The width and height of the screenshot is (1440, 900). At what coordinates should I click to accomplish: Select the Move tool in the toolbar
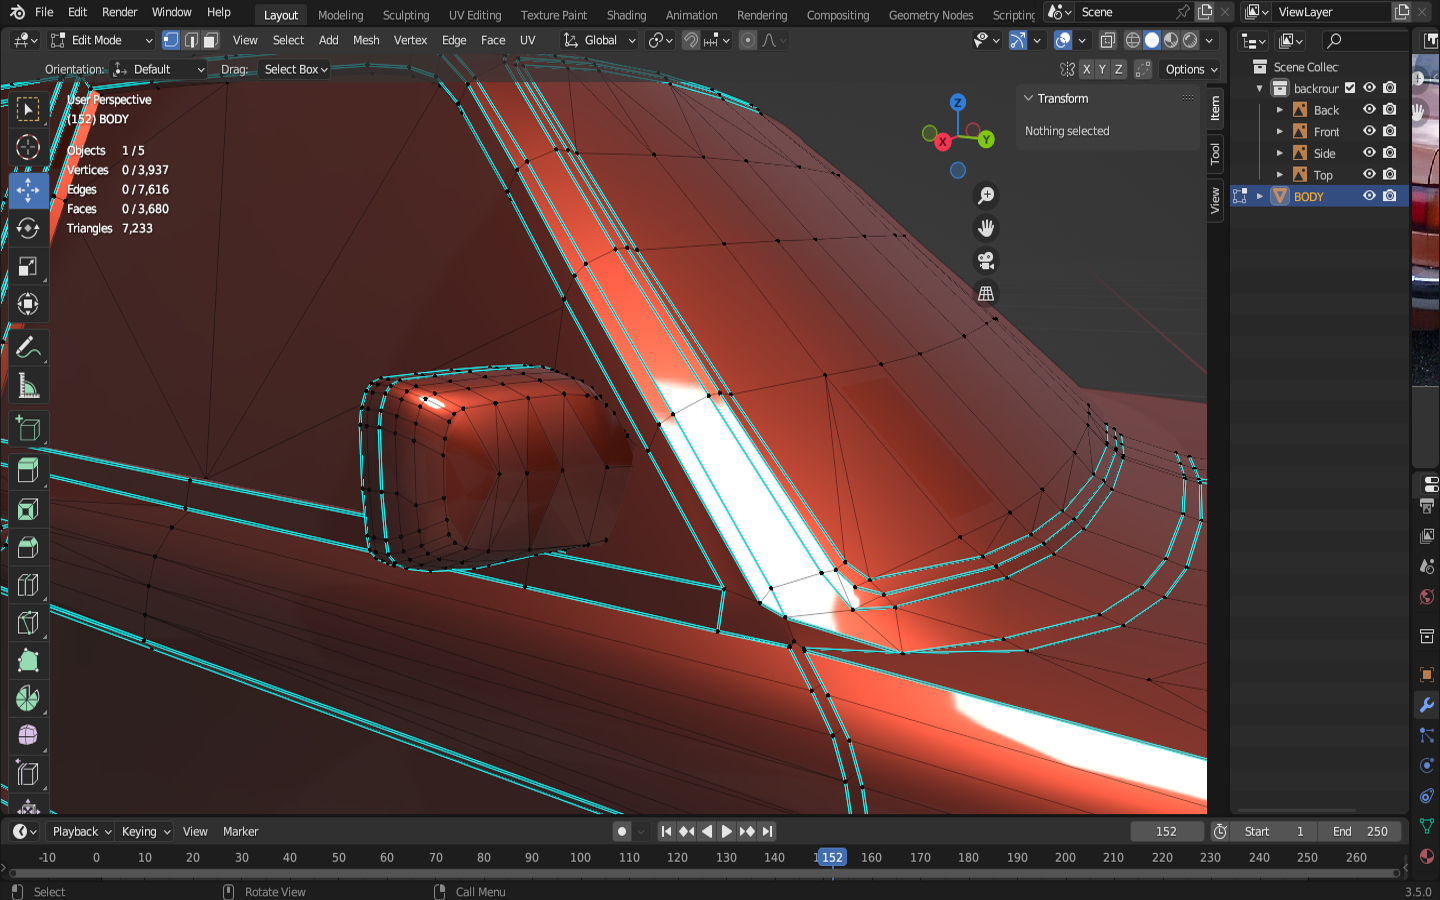(x=28, y=189)
